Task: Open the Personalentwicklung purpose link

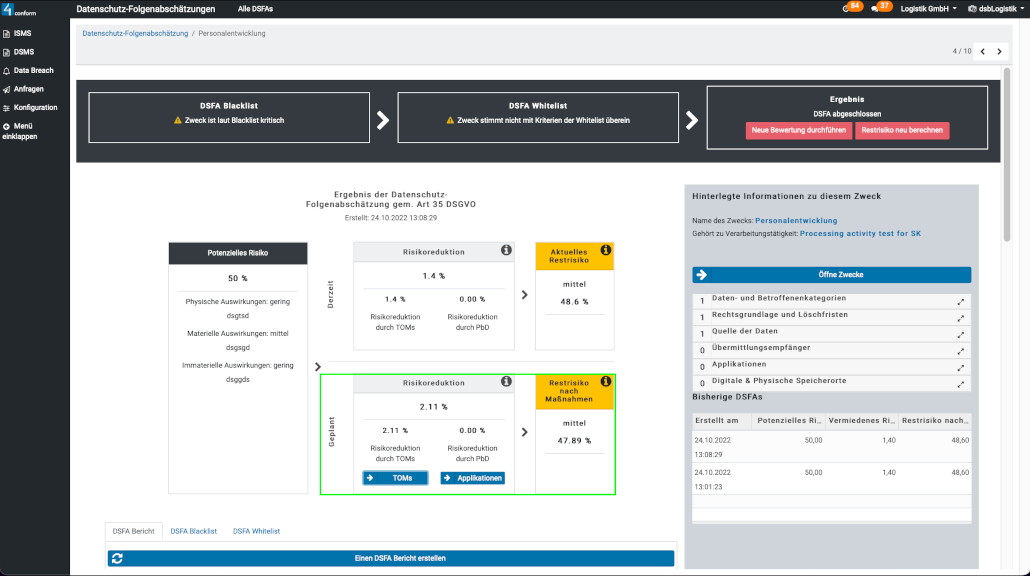Action: point(796,220)
